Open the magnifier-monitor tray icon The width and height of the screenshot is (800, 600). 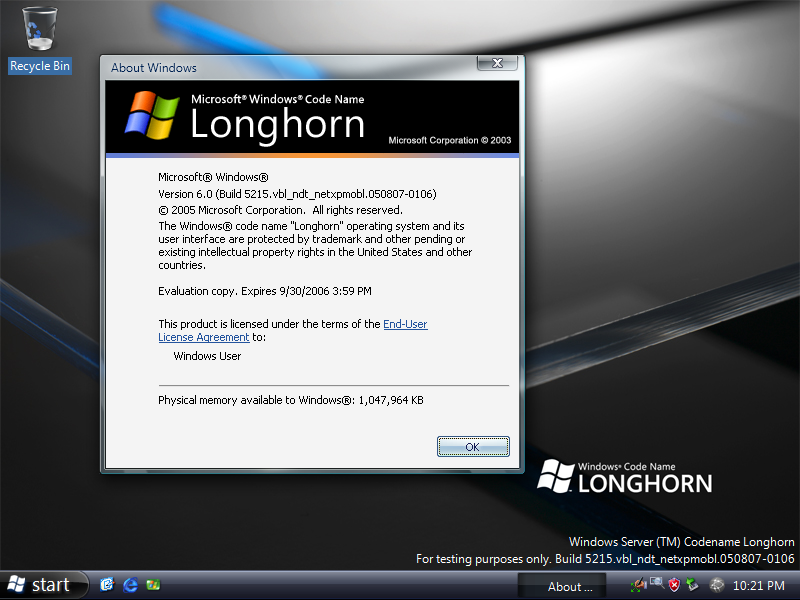(x=657, y=583)
